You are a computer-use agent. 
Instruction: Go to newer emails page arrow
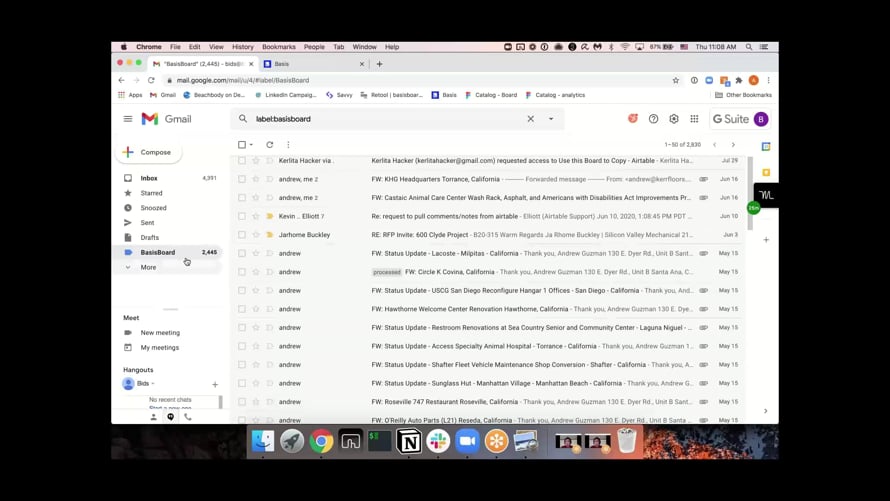tap(715, 145)
